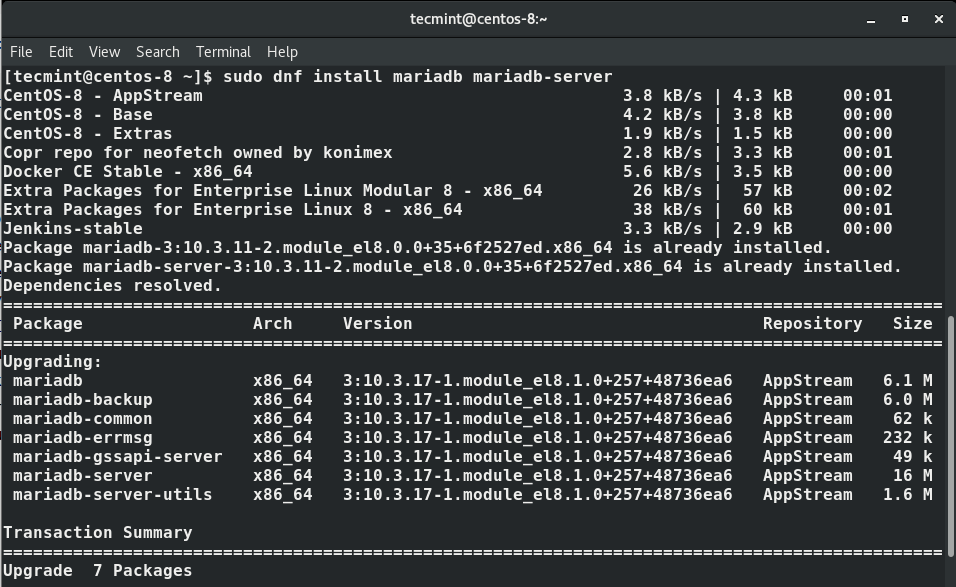This screenshot has height=587, width=956.
Task: Open the Search menu
Action: tap(158, 52)
